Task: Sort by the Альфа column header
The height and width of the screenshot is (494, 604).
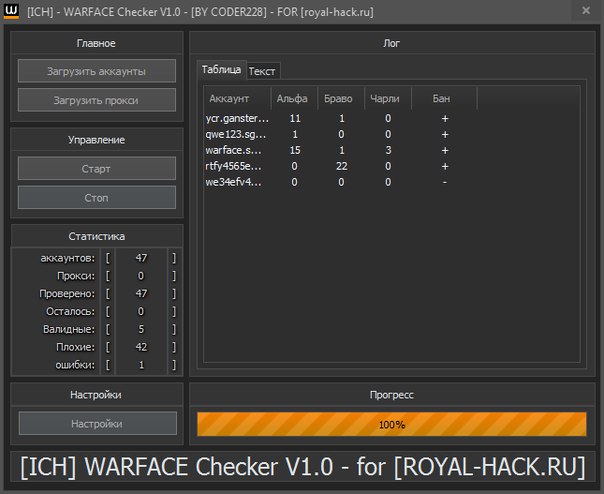Action: tap(294, 99)
